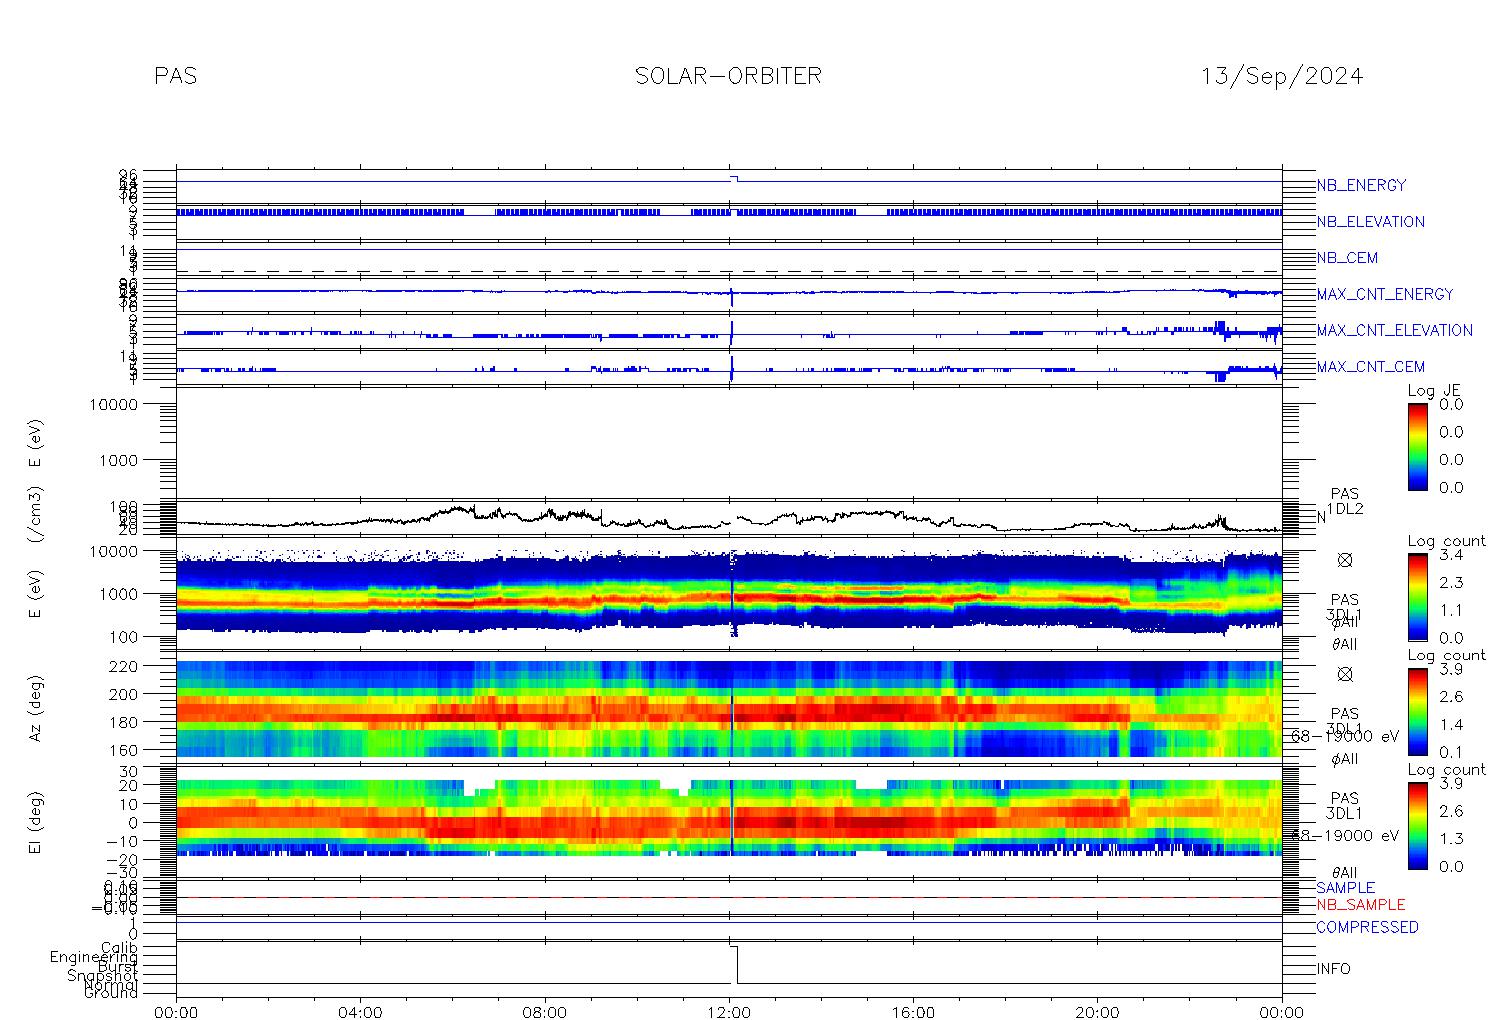Click the NB_ENERGY bump near 12:00

point(733,178)
